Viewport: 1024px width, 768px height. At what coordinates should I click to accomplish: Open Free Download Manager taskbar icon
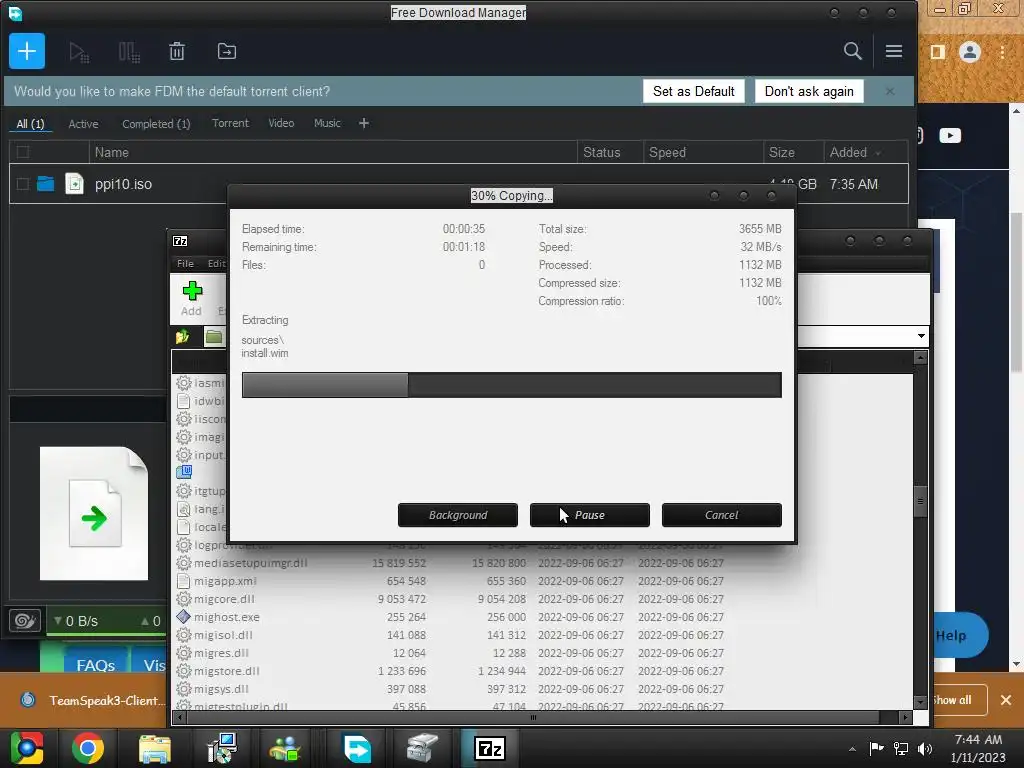pos(357,748)
